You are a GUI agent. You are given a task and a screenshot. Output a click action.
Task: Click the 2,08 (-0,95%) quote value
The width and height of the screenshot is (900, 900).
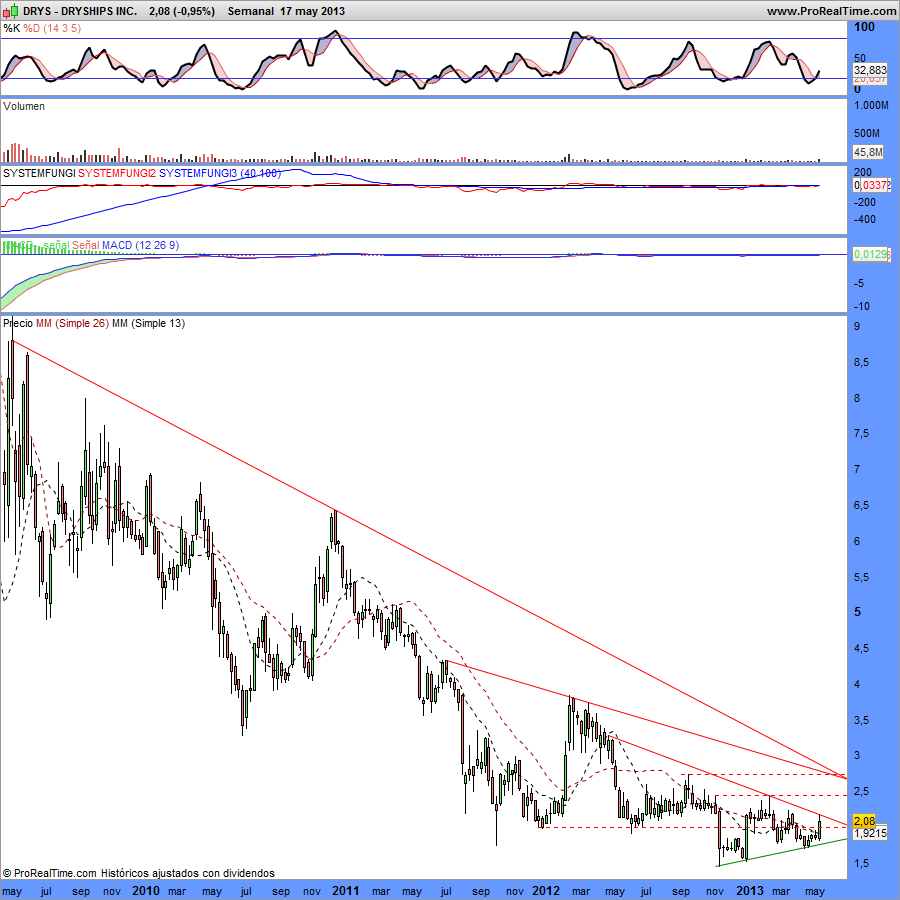[x=181, y=11]
